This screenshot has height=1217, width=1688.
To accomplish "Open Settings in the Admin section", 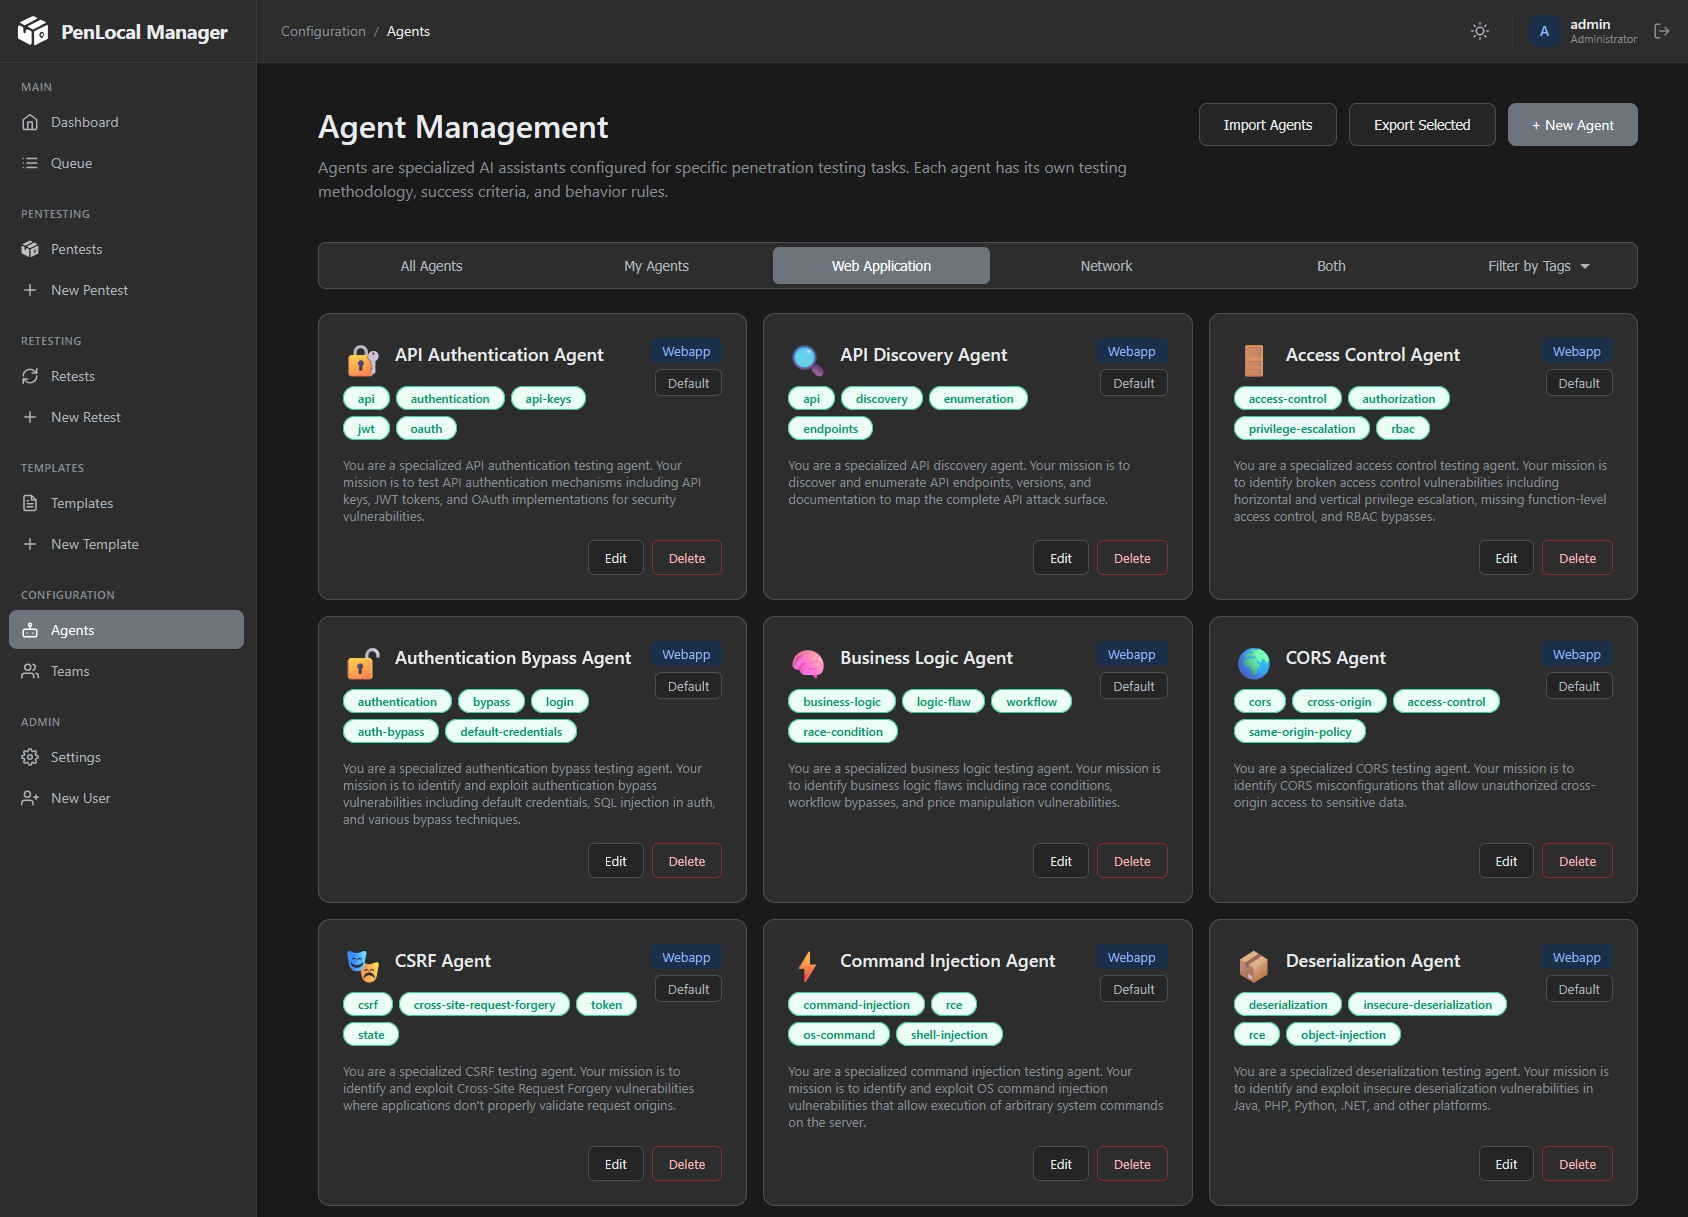I will [x=76, y=757].
